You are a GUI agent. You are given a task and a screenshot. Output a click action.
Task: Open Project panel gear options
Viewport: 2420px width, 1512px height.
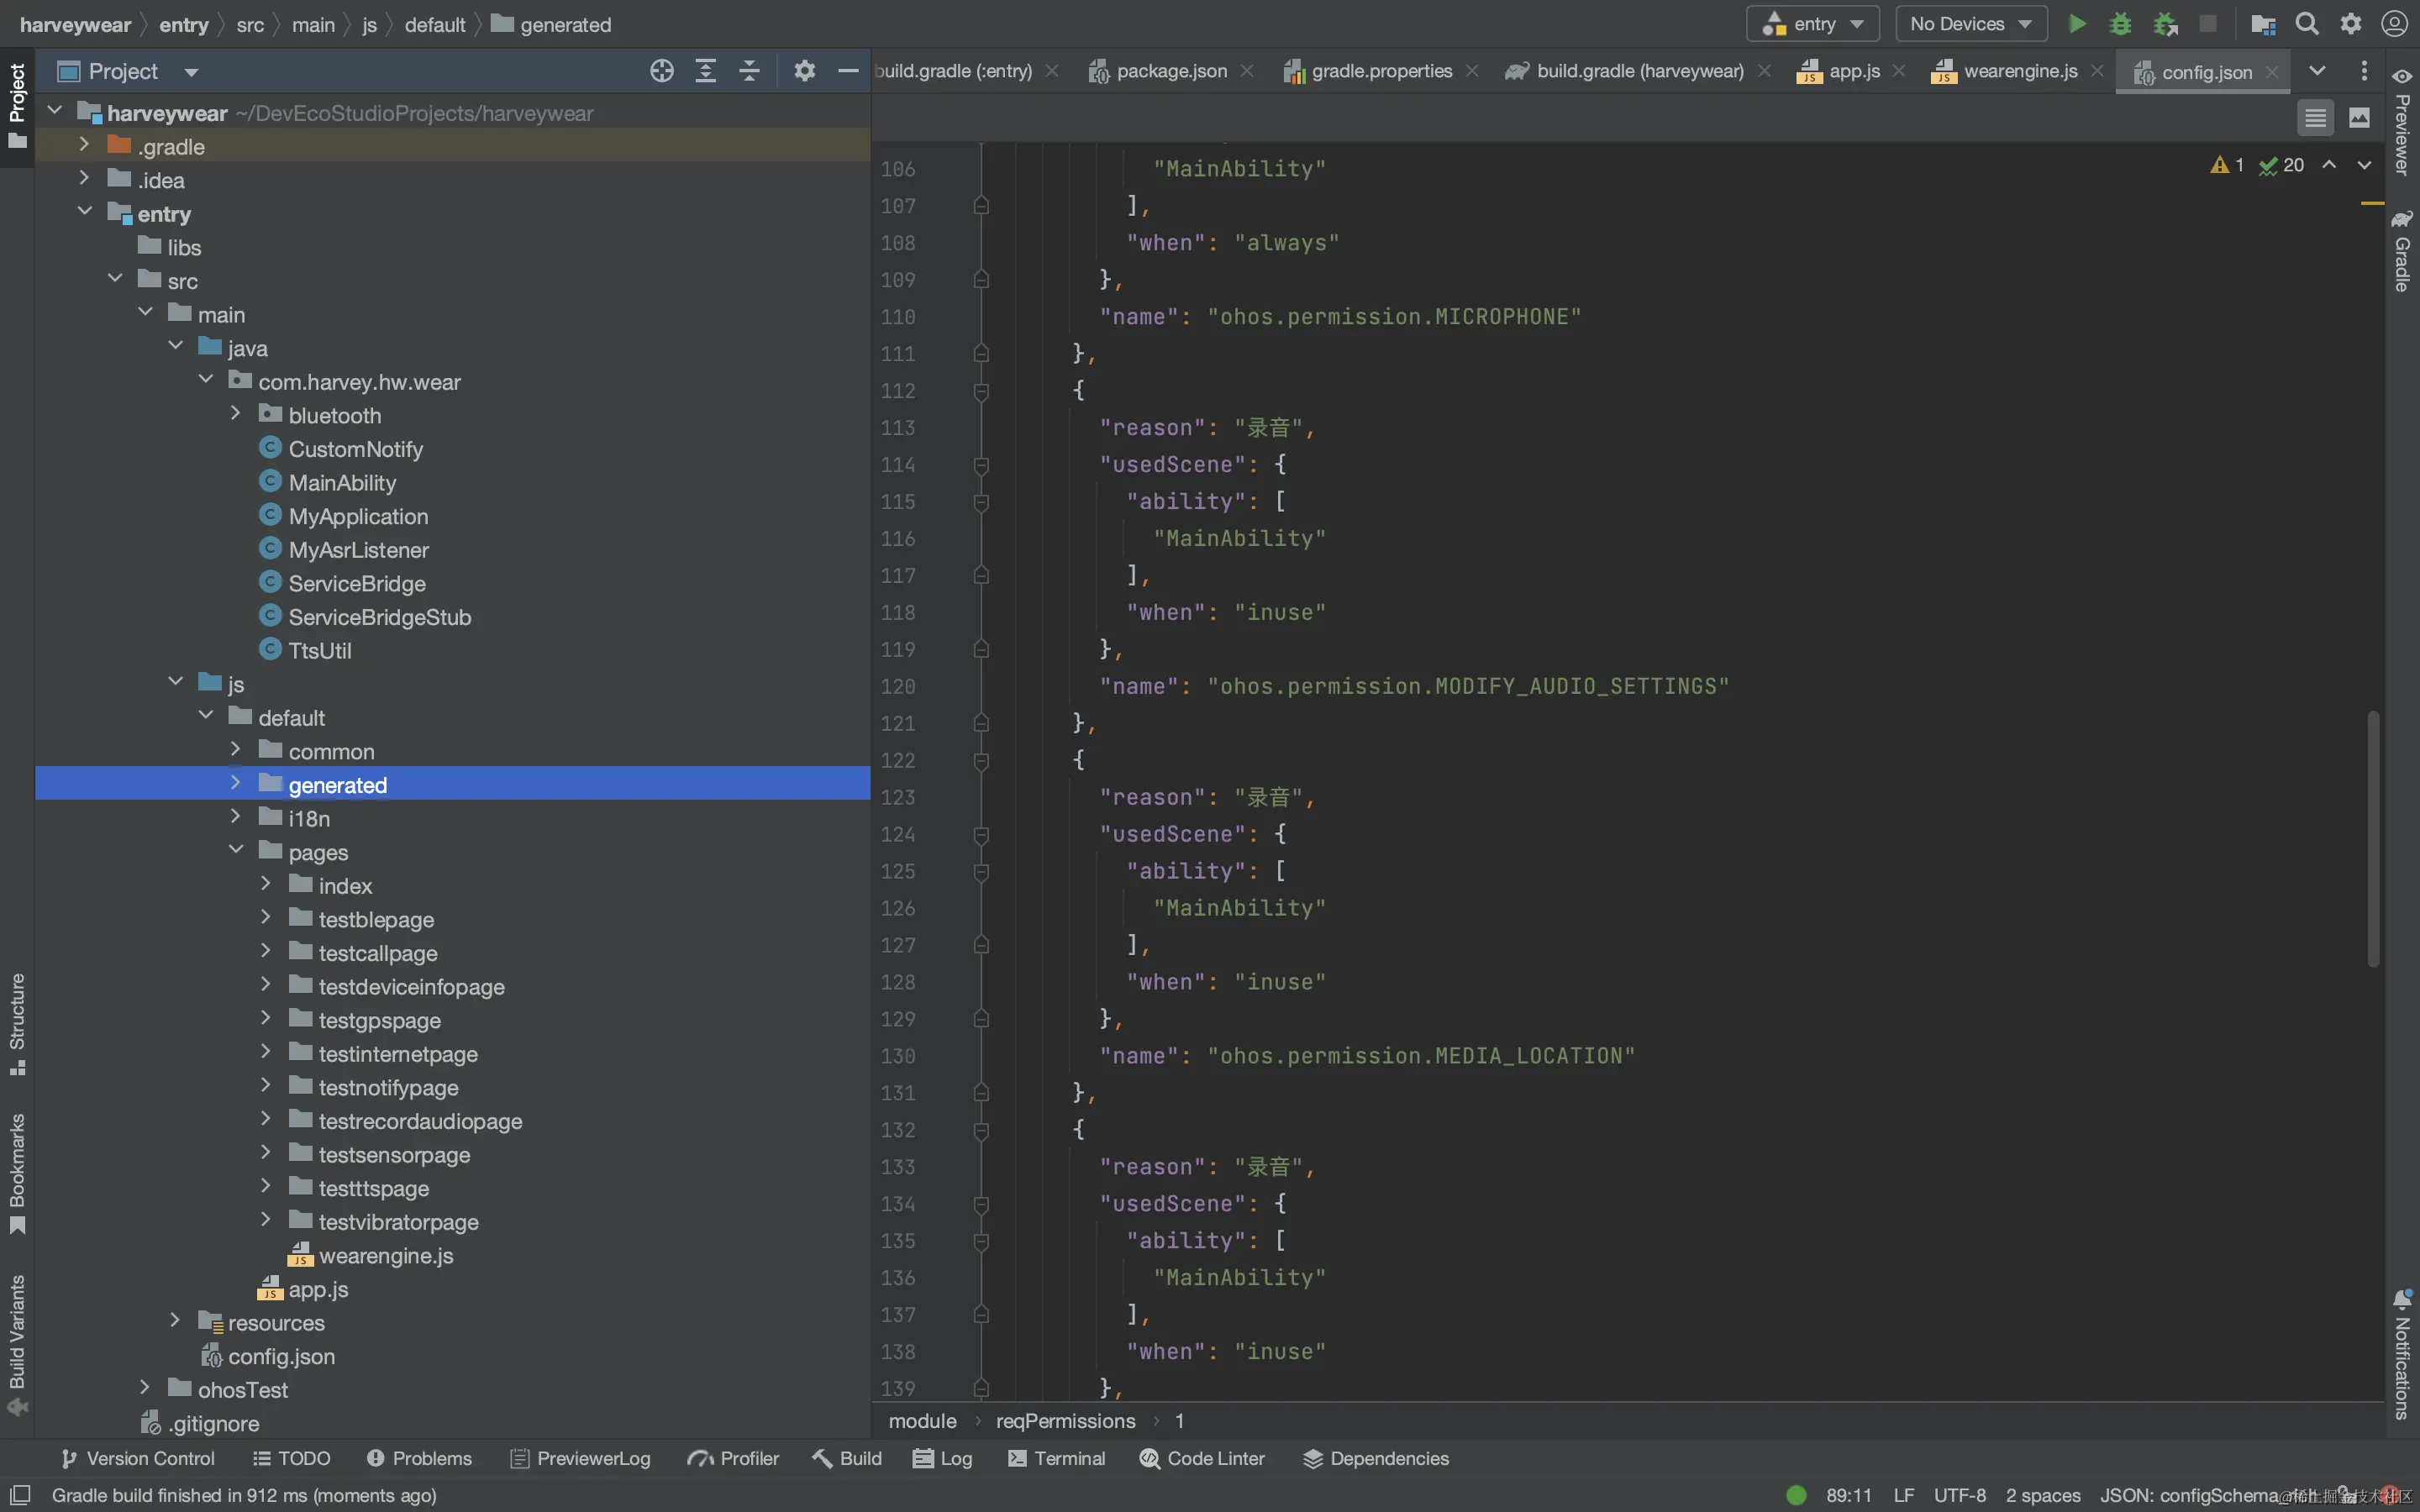click(804, 71)
